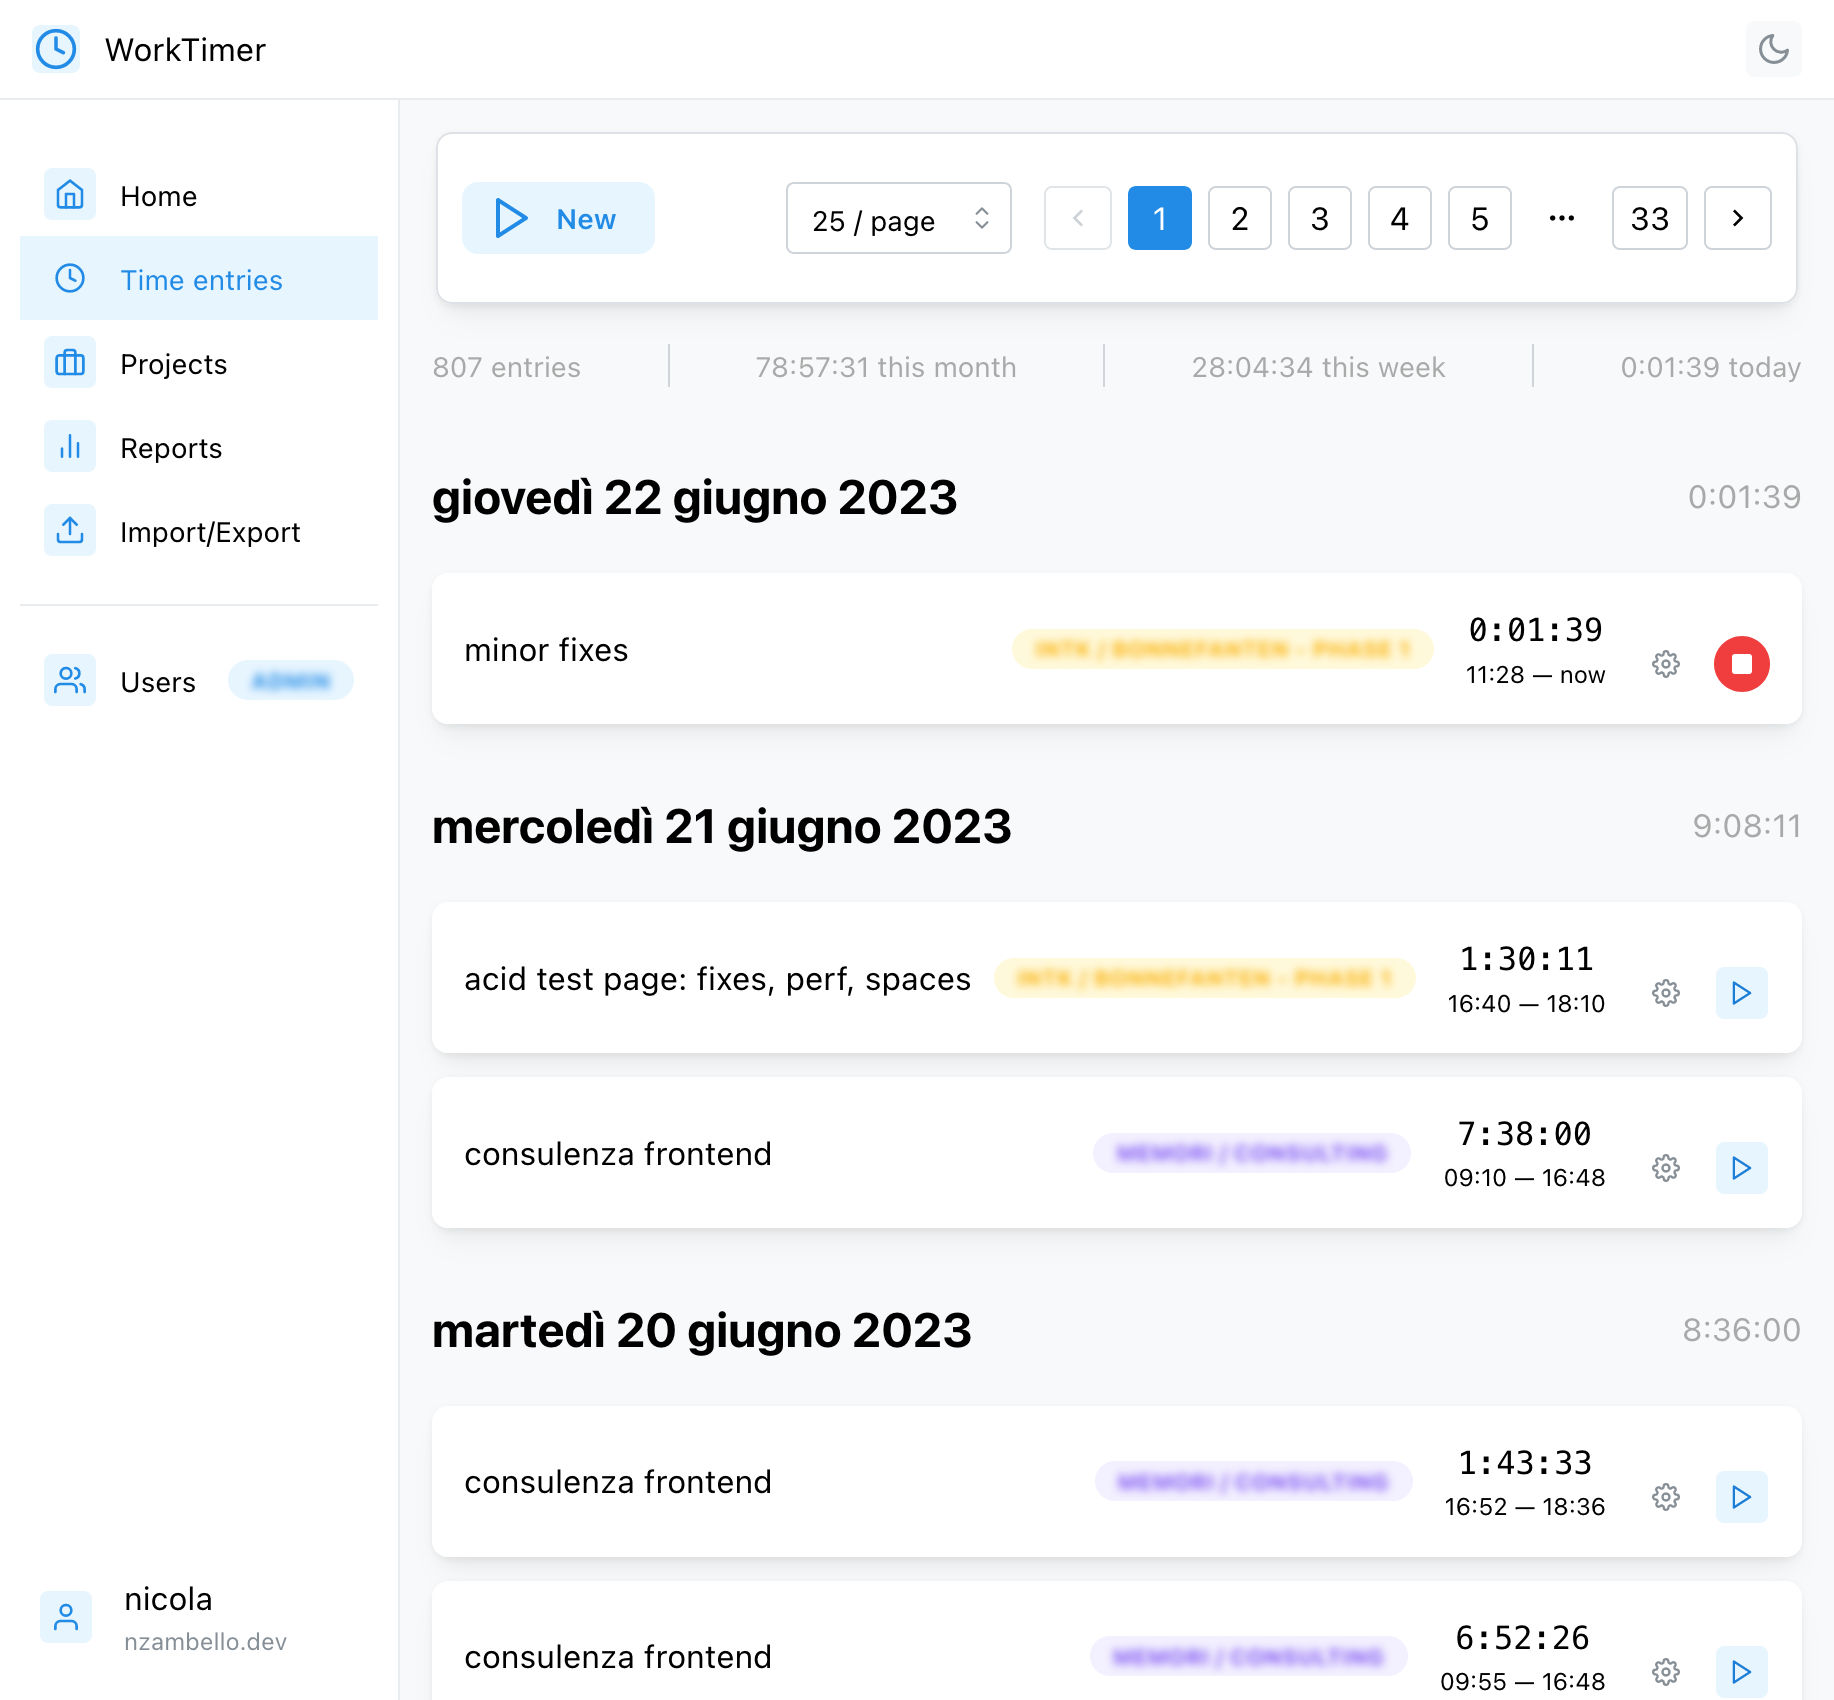1834x1700 pixels.
Task: Open the 25 / page dropdown
Action: [898, 219]
